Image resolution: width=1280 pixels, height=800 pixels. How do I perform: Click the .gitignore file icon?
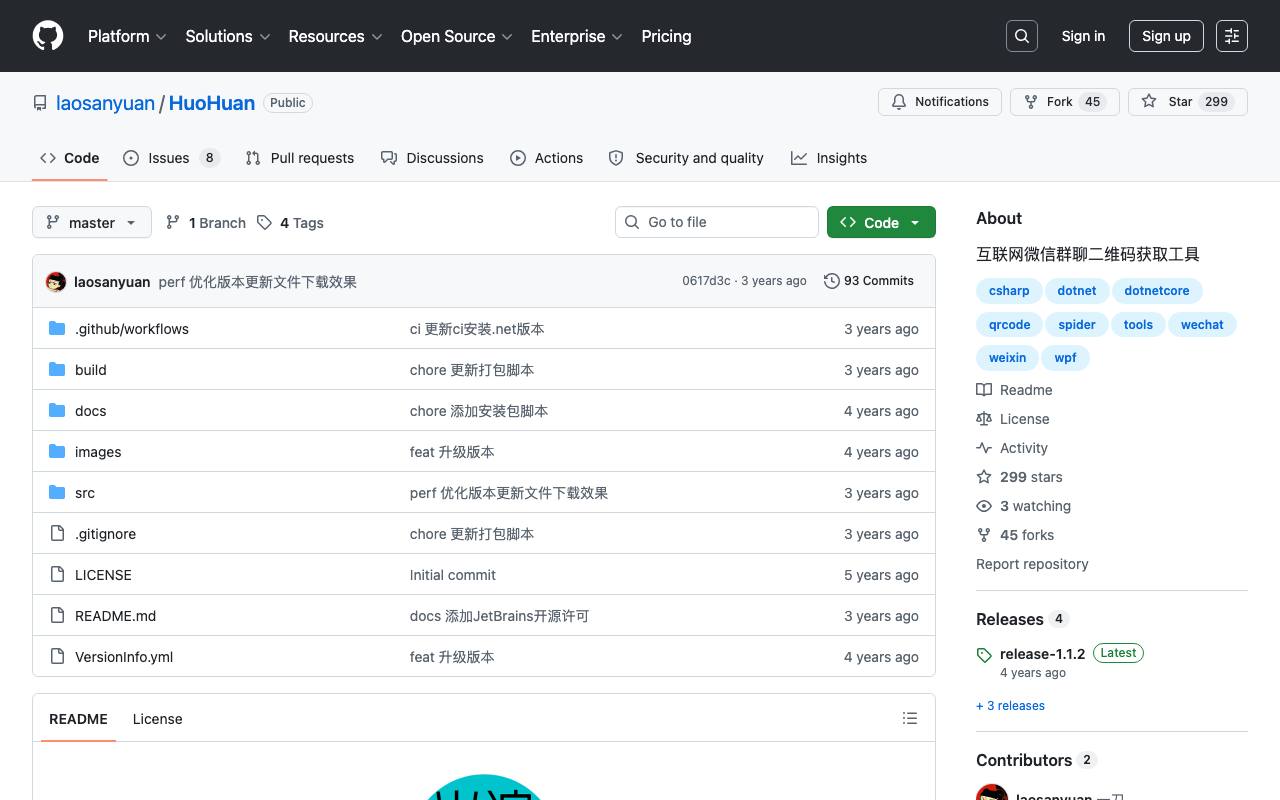(57, 534)
